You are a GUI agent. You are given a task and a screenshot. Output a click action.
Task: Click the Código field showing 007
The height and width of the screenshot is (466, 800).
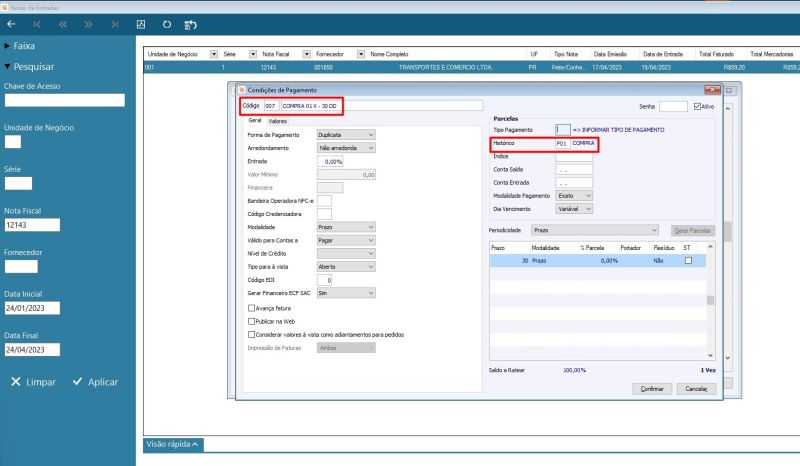271,106
